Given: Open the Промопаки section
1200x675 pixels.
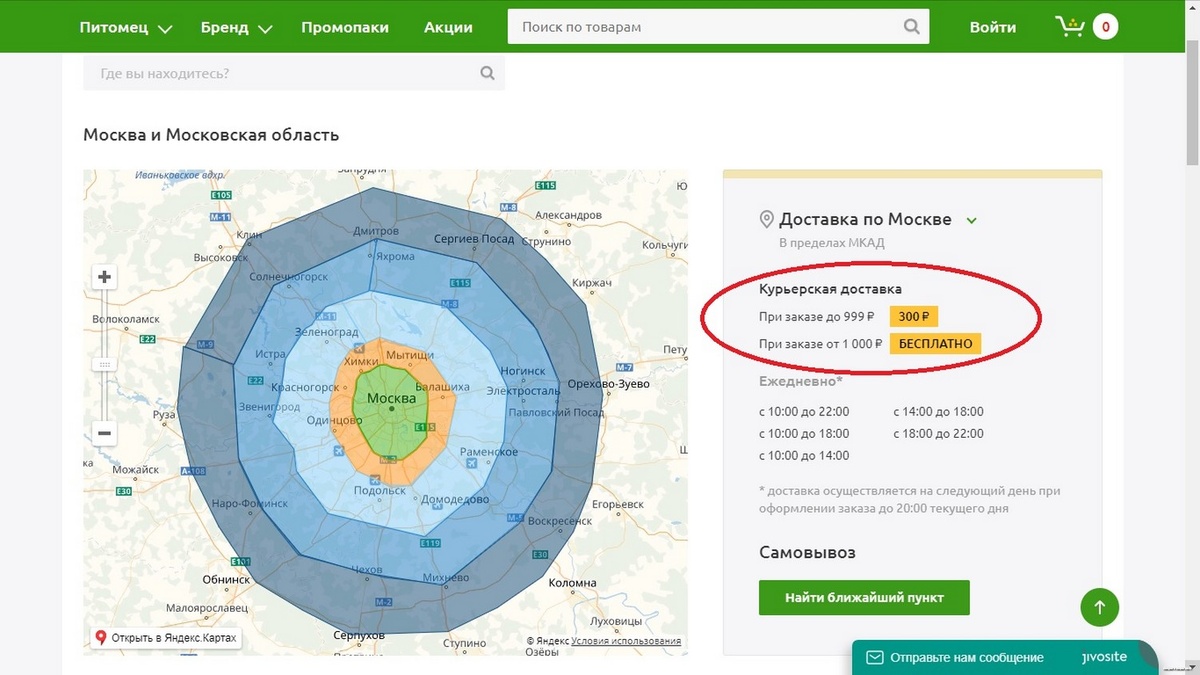Looking at the screenshot, I should tap(345, 27).
